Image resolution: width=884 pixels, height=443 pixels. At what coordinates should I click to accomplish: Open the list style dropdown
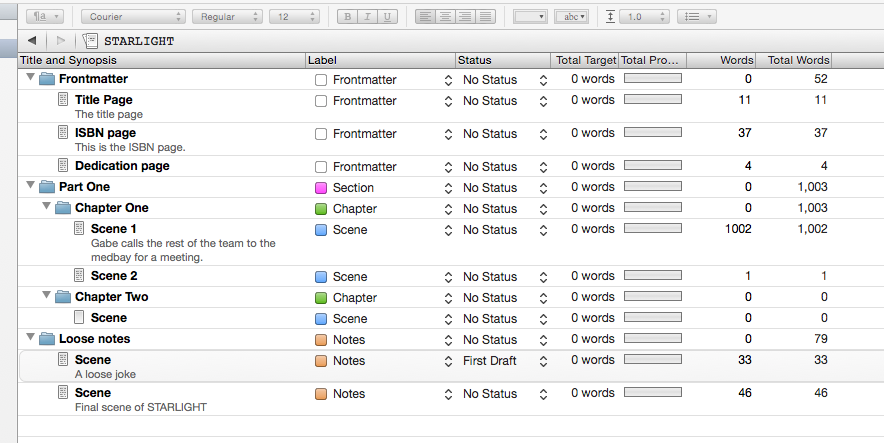[x=695, y=17]
